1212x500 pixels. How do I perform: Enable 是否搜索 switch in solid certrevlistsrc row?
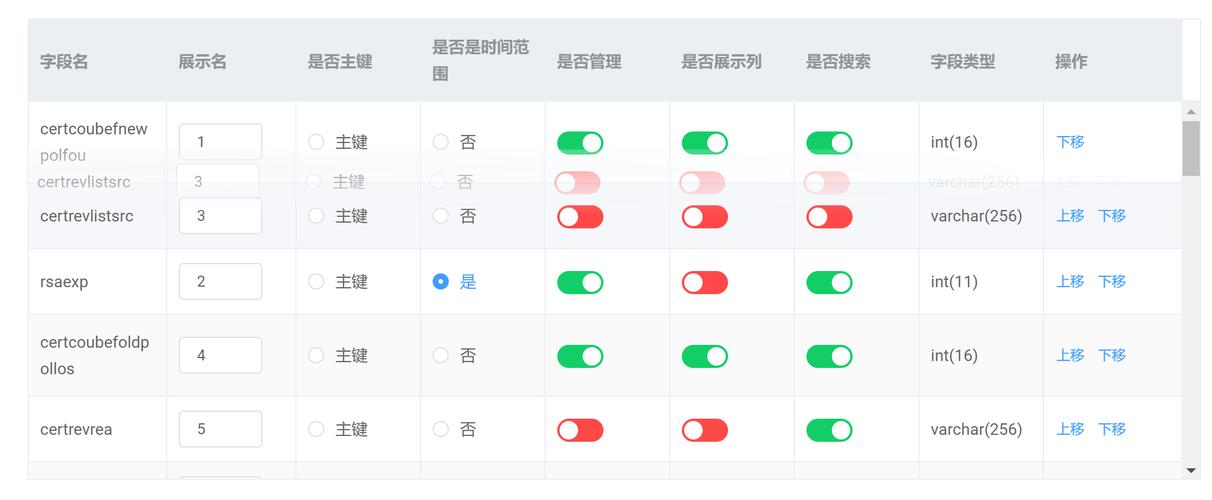(829, 217)
